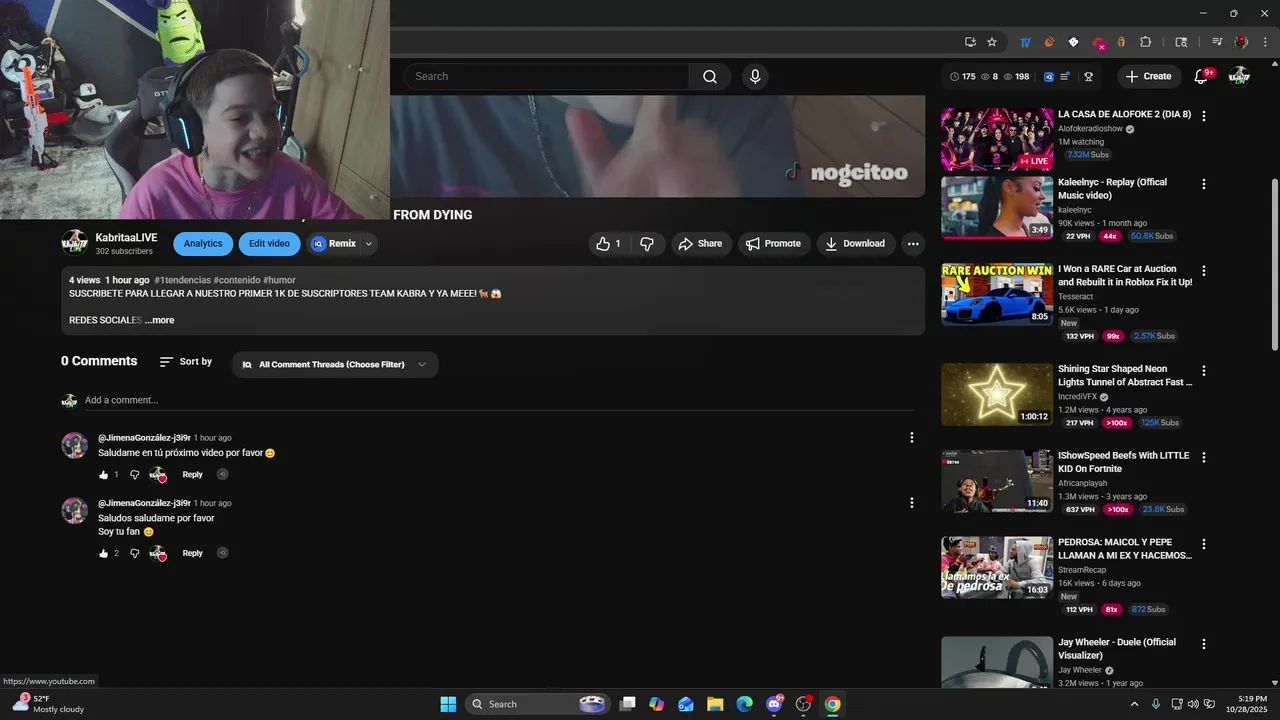
Task: Open the notifications bell
Action: click(1202, 76)
